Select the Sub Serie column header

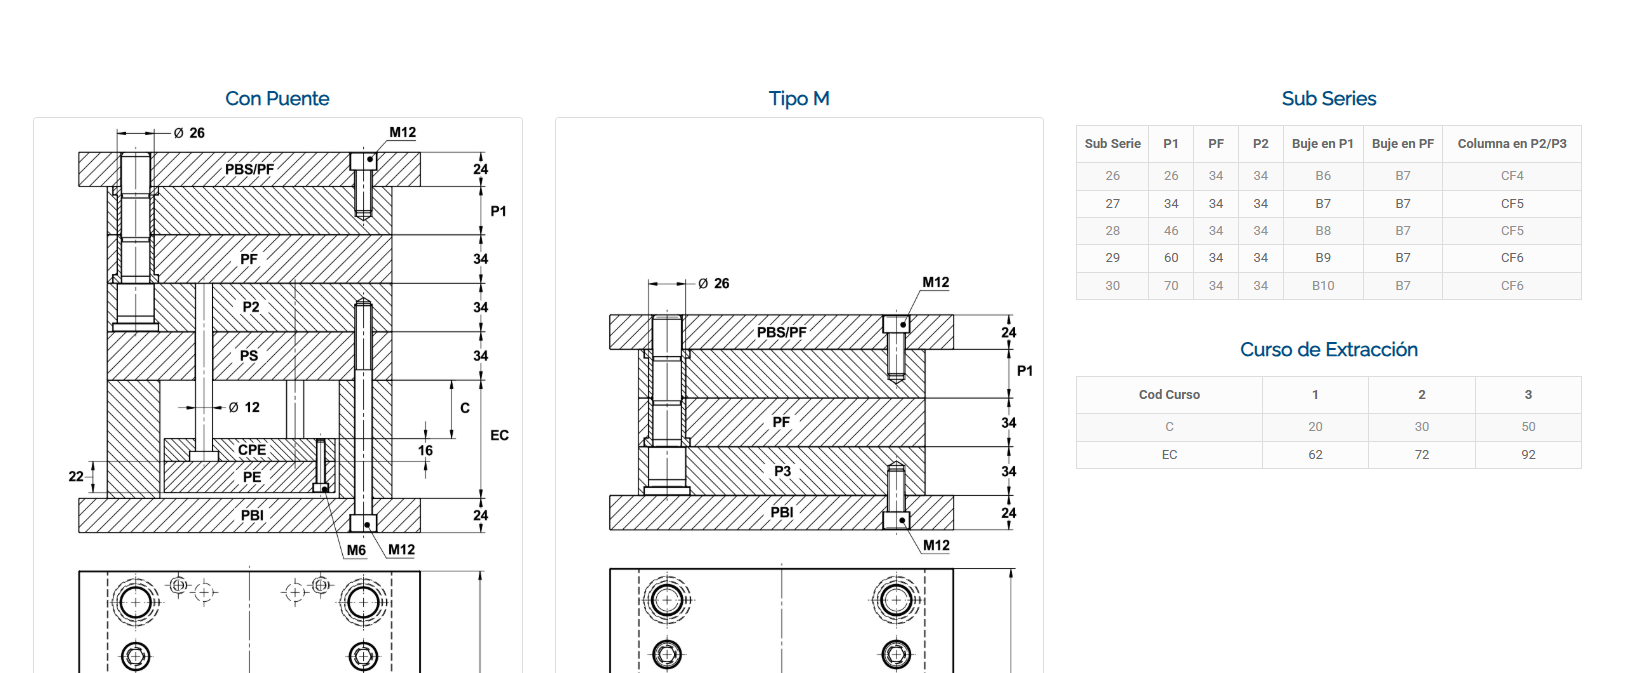coord(1112,144)
